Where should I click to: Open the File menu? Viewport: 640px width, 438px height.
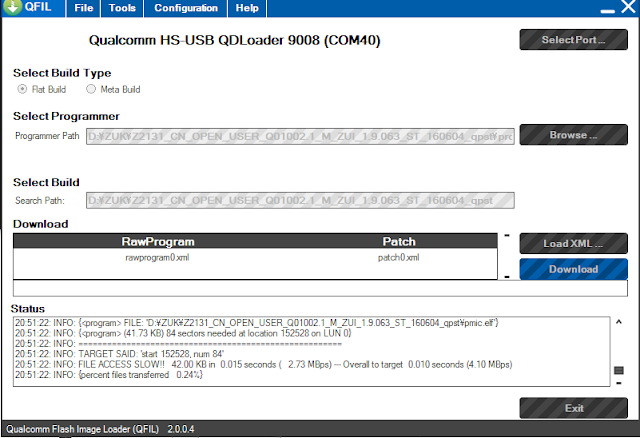pyautogui.click(x=84, y=8)
